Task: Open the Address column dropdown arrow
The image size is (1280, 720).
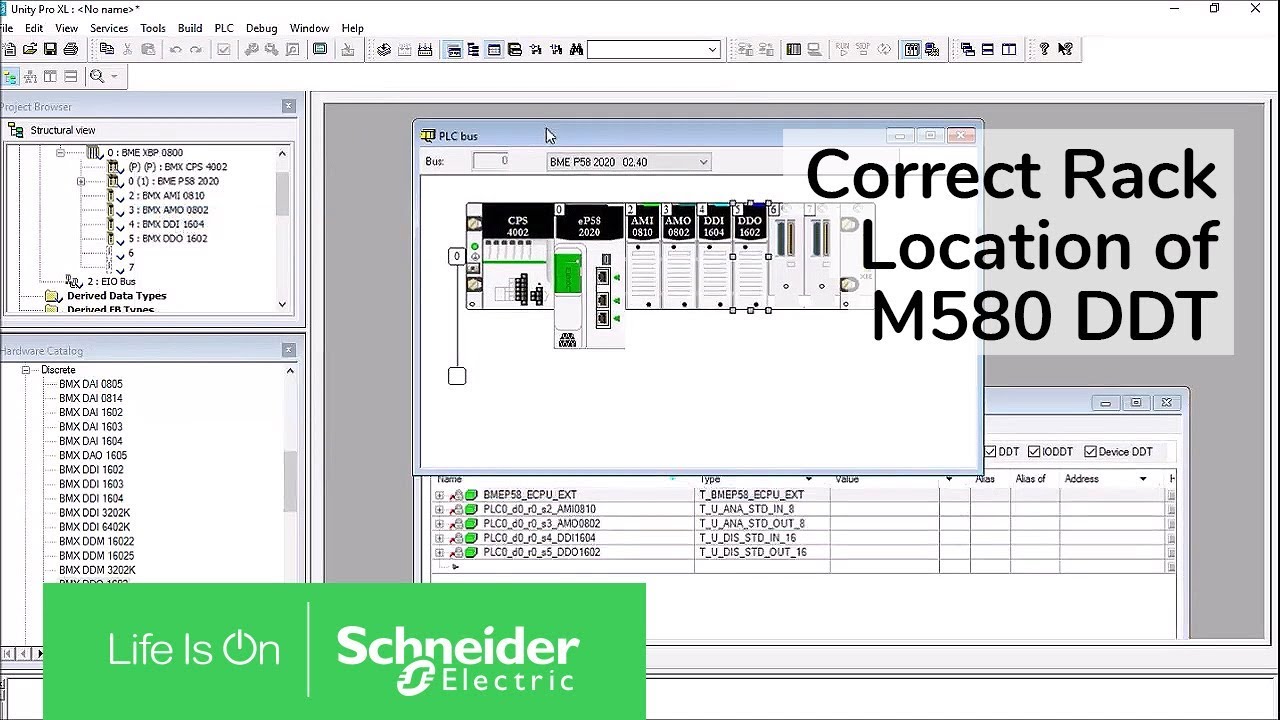Action: [x=1143, y=479]
